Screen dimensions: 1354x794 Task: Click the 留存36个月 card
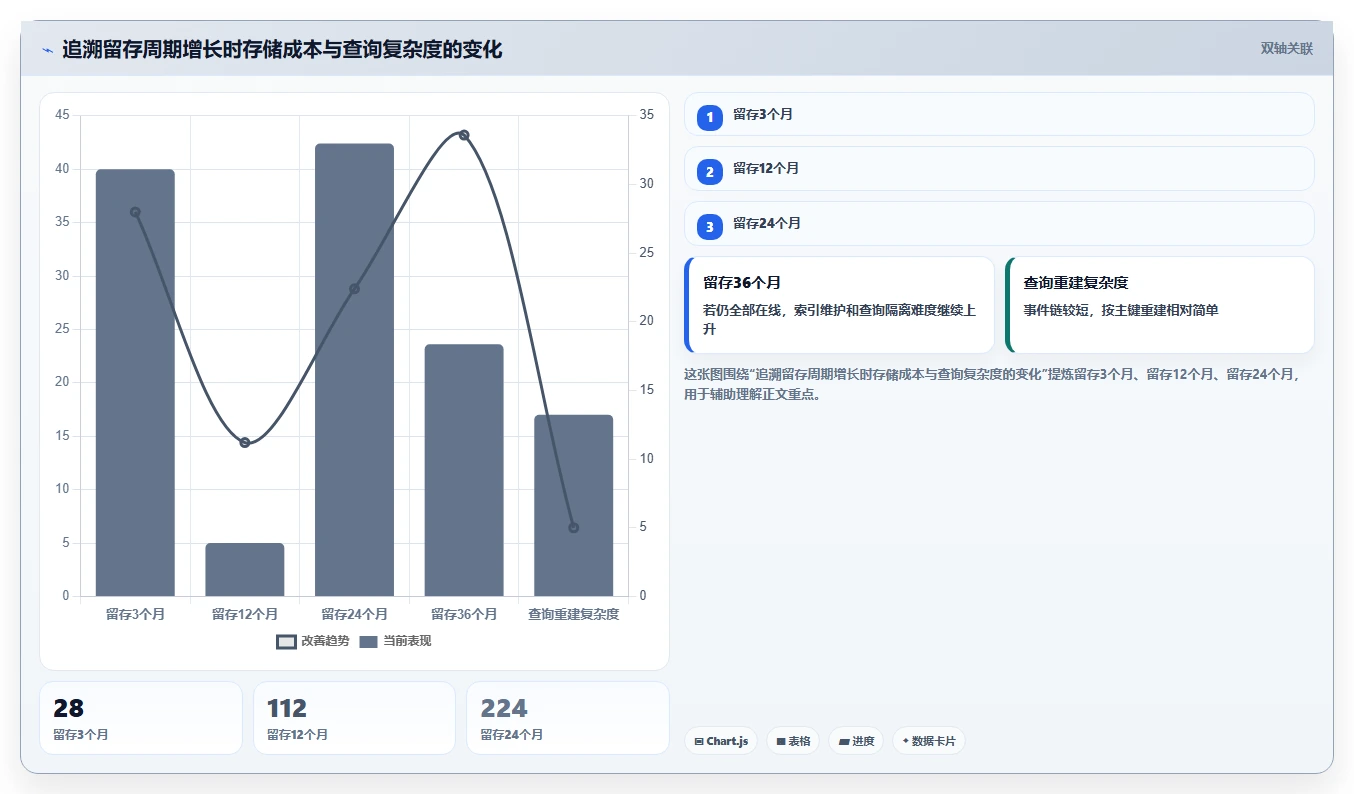tap(839, 305)
